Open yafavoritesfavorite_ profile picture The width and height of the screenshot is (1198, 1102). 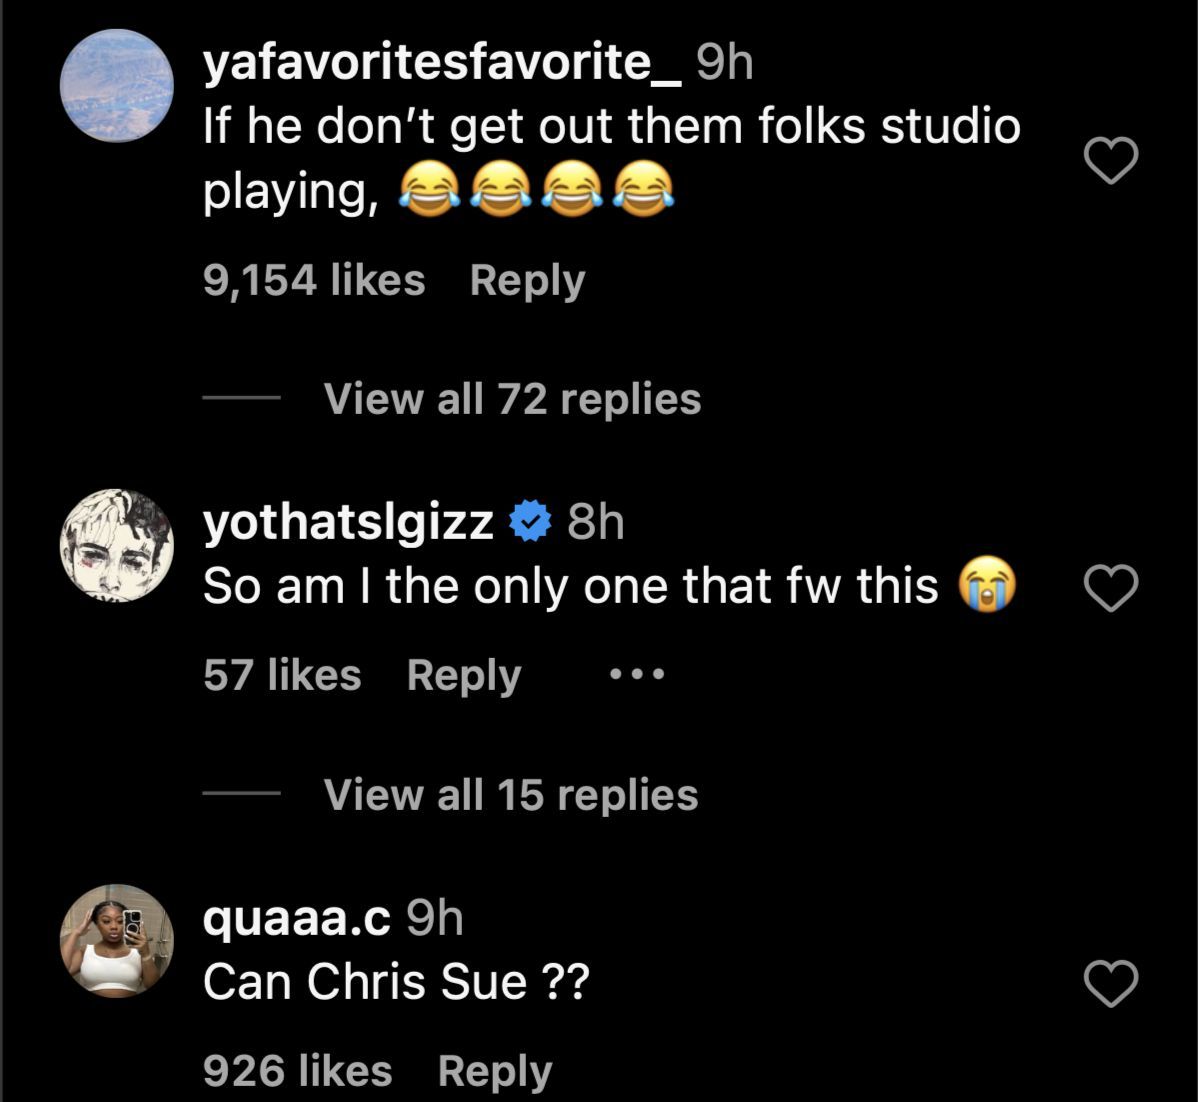pyautogui.click(x=117, y=86)
